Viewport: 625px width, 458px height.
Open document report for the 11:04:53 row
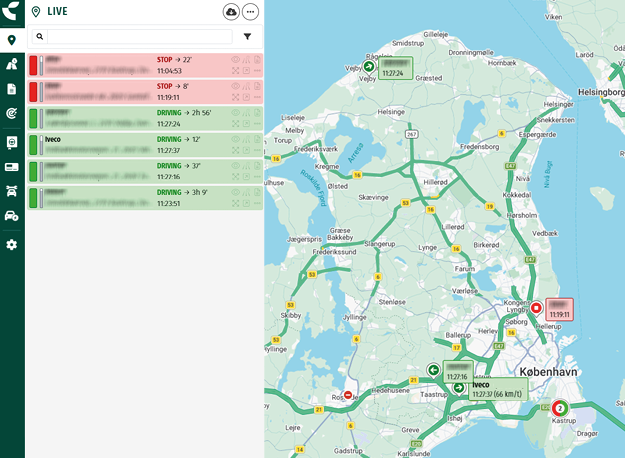(x=257, y=59)
